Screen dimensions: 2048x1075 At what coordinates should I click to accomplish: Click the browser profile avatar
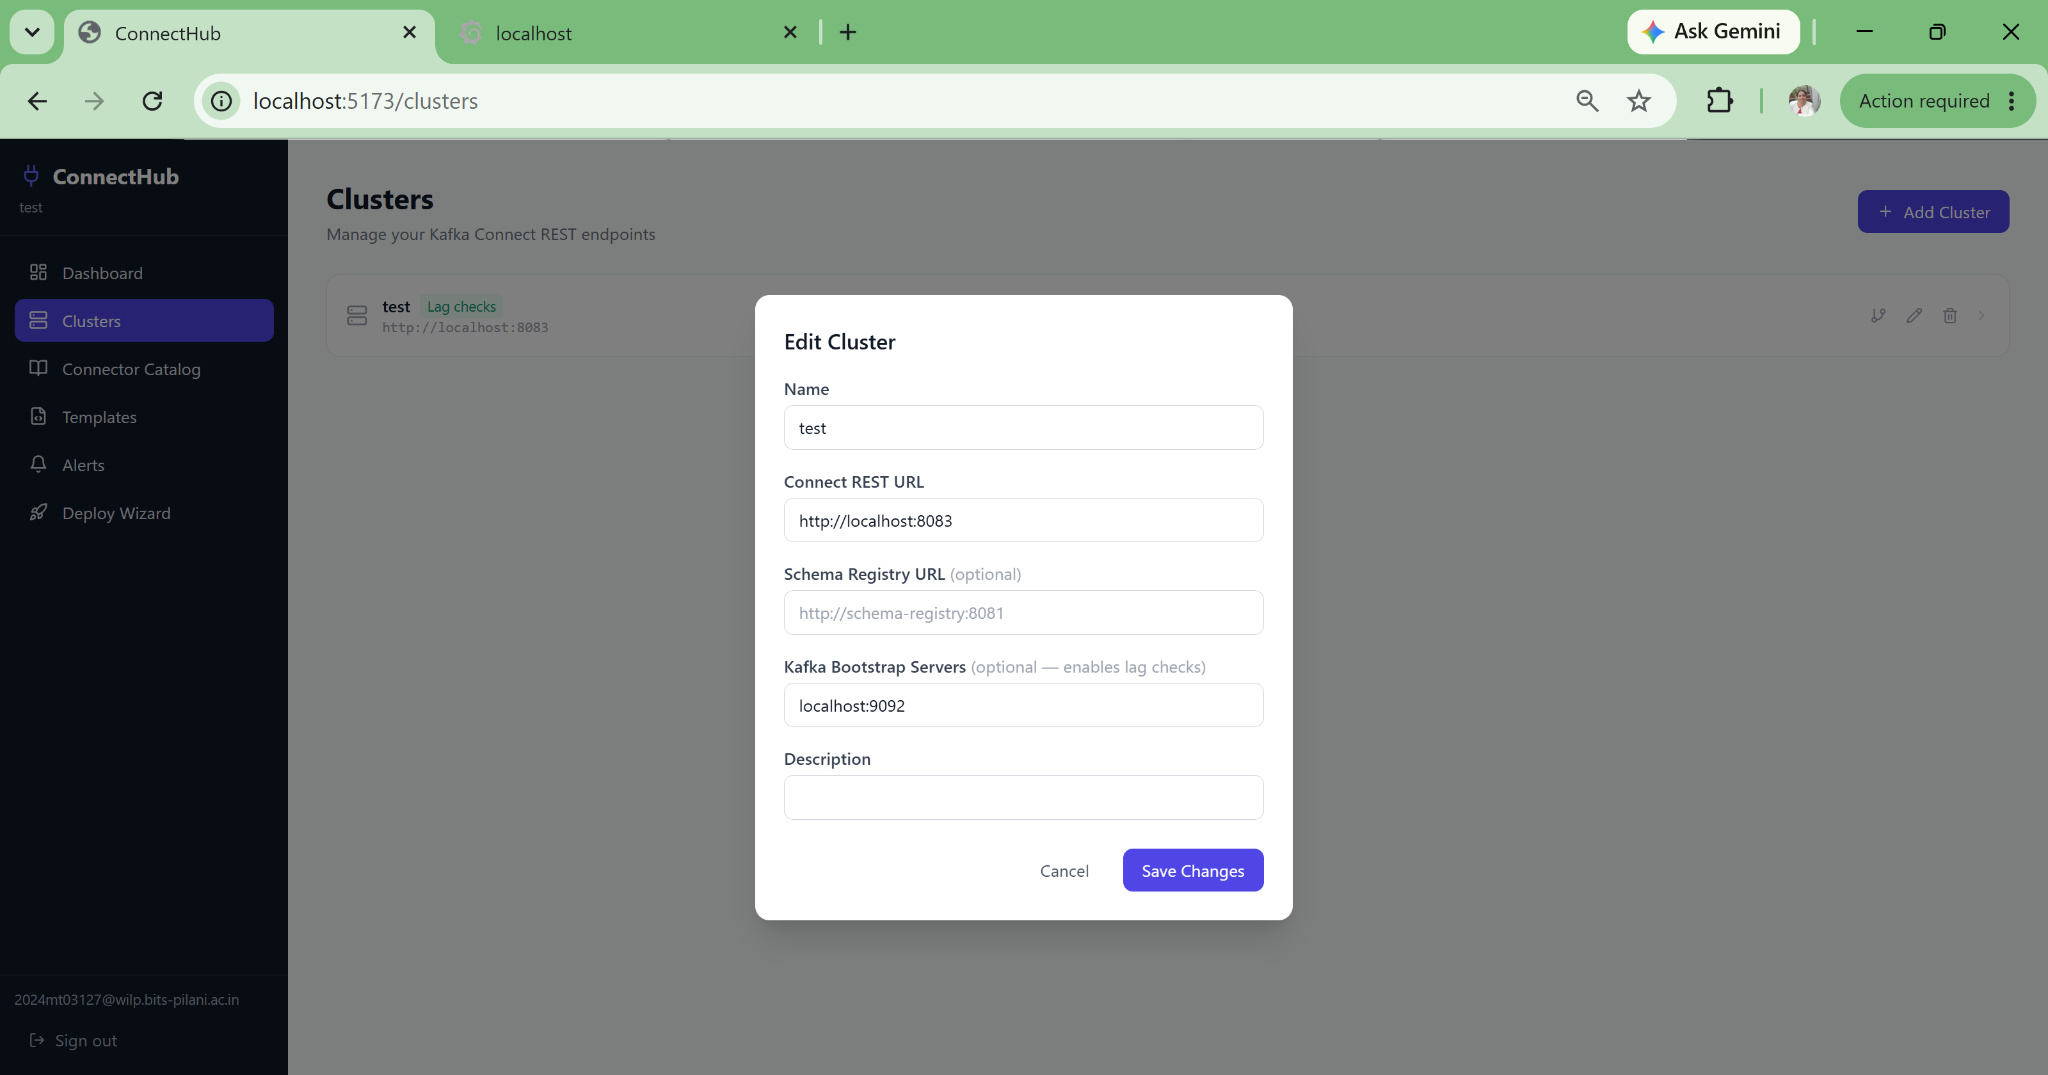click(x=1804, y=101)
